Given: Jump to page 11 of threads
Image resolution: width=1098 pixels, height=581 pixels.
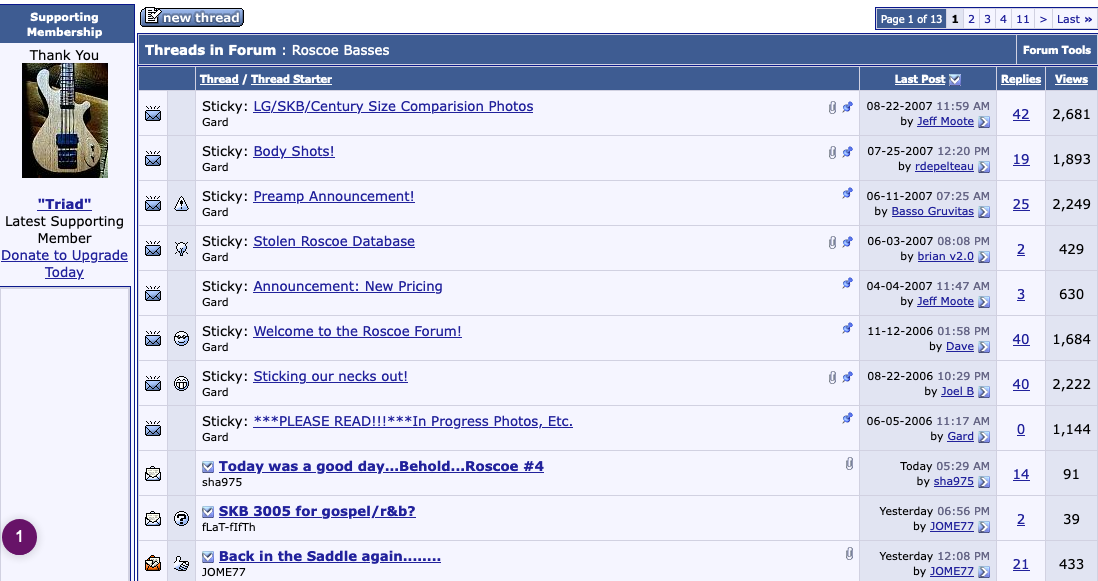Looking at the screenshot, I should point(1023,19).
